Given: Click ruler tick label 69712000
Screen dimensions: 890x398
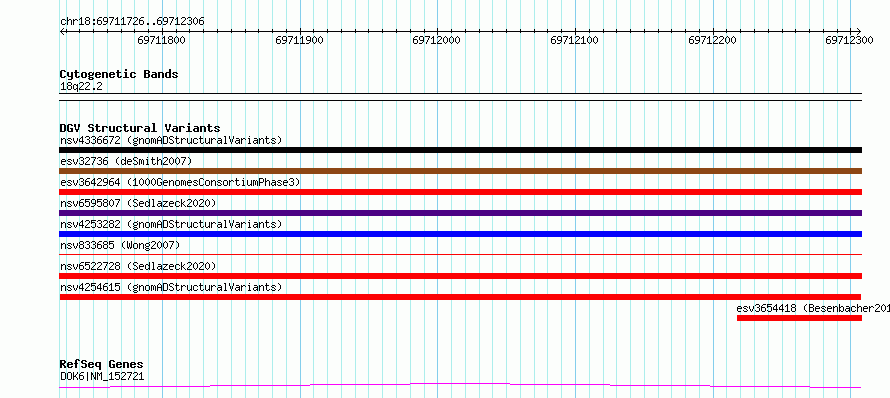Looking at the screenshot, I should click(x=436, y=41).
